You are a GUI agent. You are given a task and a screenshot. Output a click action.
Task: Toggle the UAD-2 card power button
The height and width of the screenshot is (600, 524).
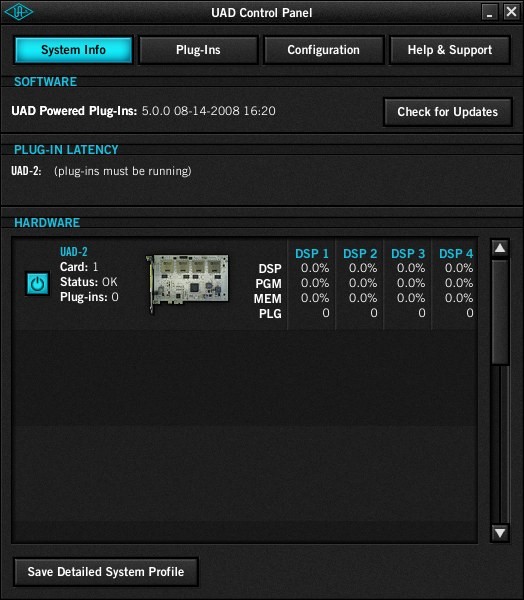pos(37,284)
